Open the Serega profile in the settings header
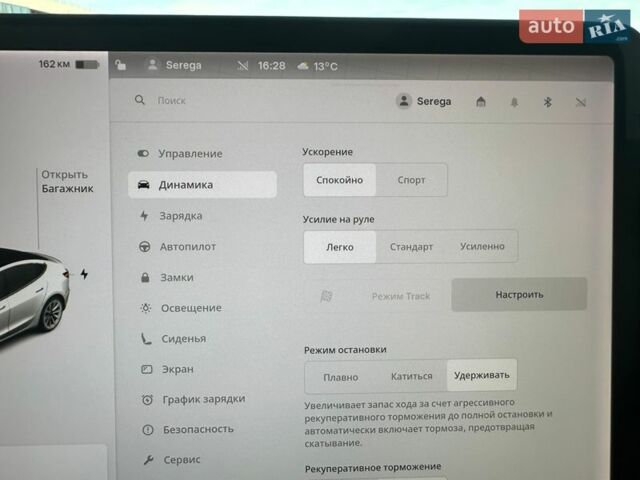 (x=424, y=101)
